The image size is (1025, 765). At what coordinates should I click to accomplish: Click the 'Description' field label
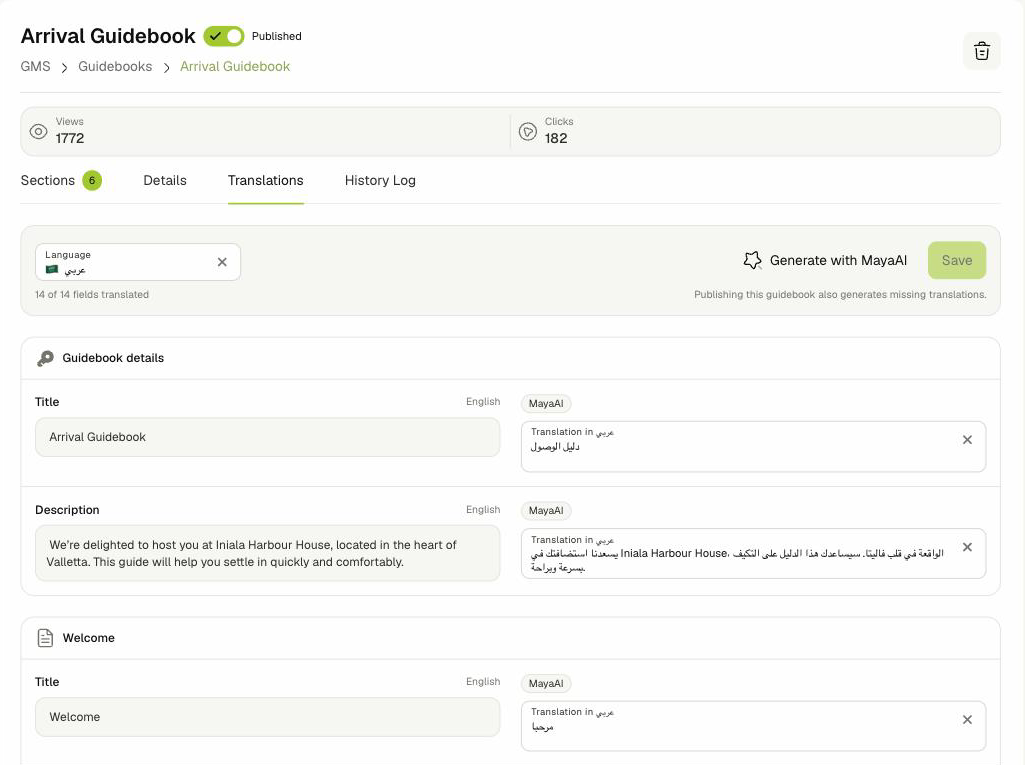(x=67, y=510)
